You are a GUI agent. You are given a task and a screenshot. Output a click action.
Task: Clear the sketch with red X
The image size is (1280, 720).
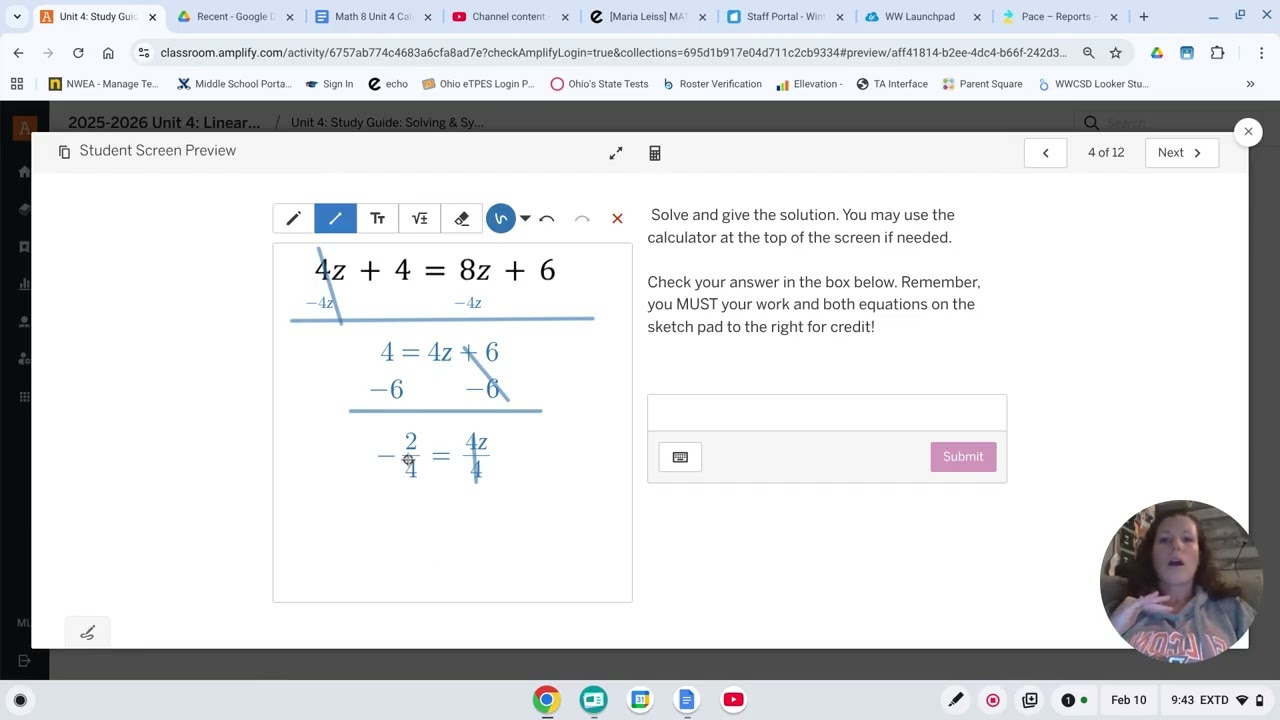[x=617, y=218]
